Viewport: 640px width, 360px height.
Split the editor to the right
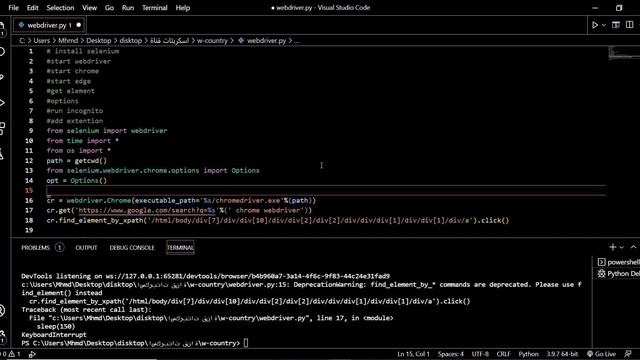630,25
